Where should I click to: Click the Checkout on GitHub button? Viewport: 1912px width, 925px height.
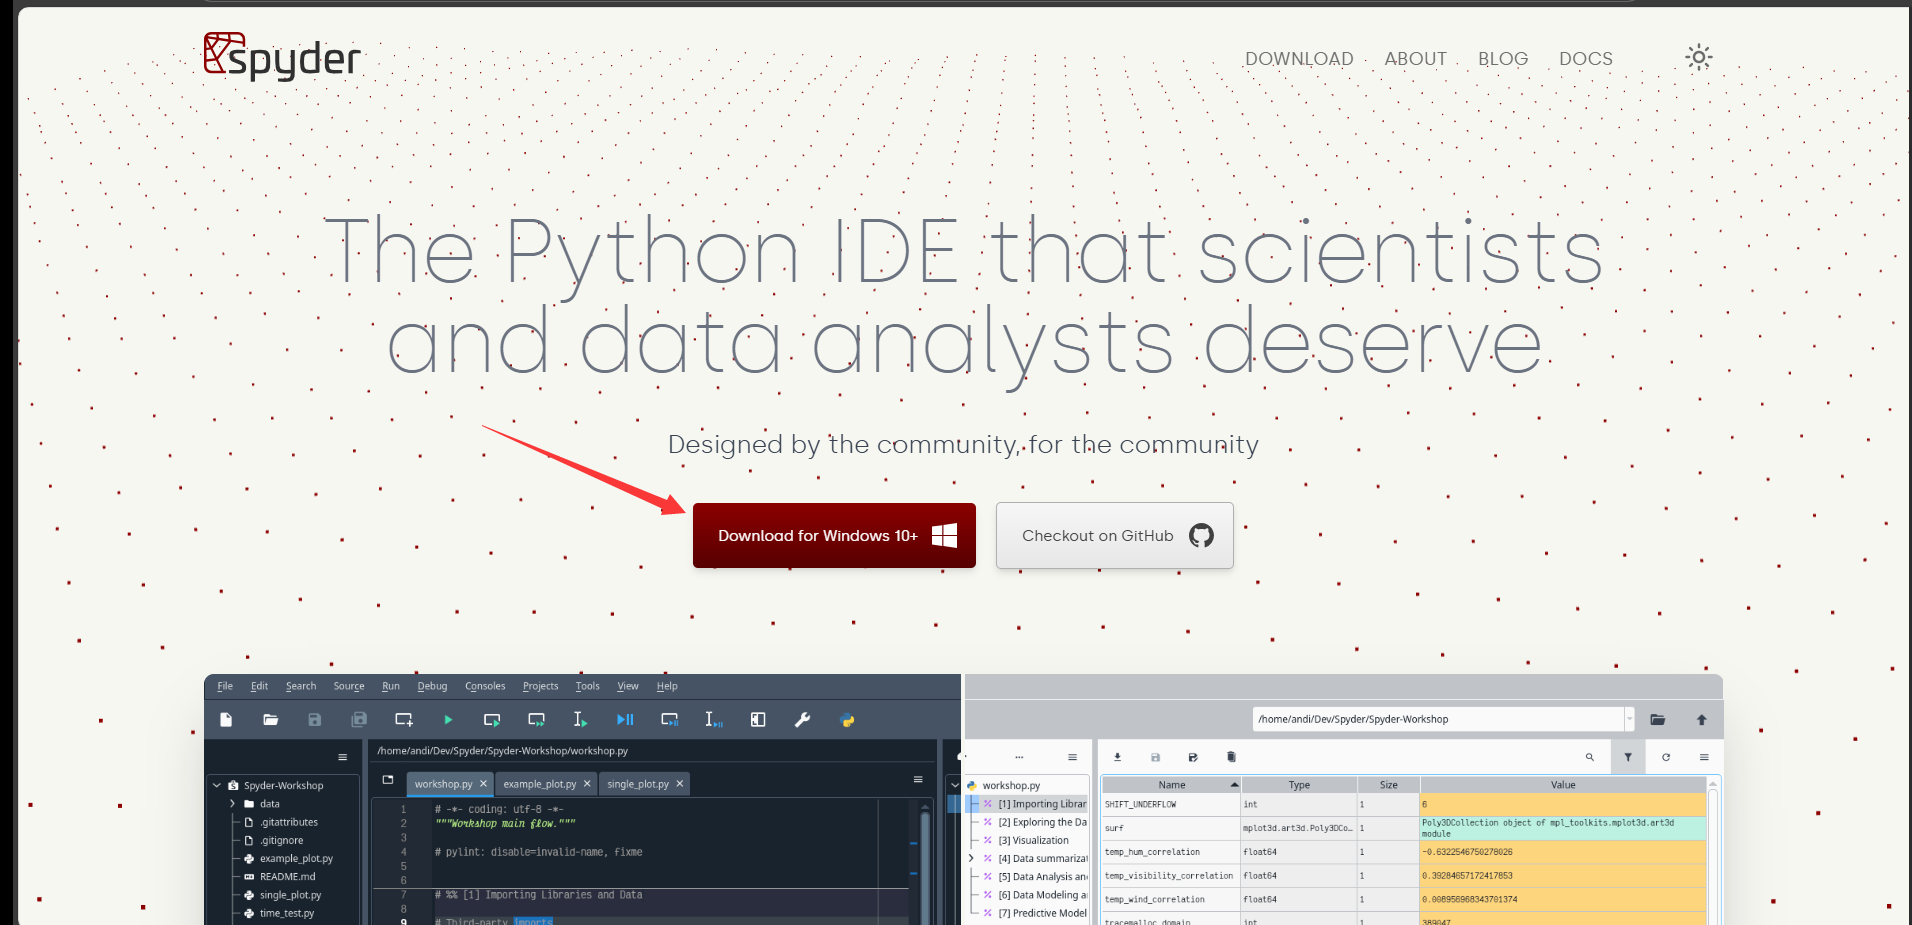coord(1115,535)
